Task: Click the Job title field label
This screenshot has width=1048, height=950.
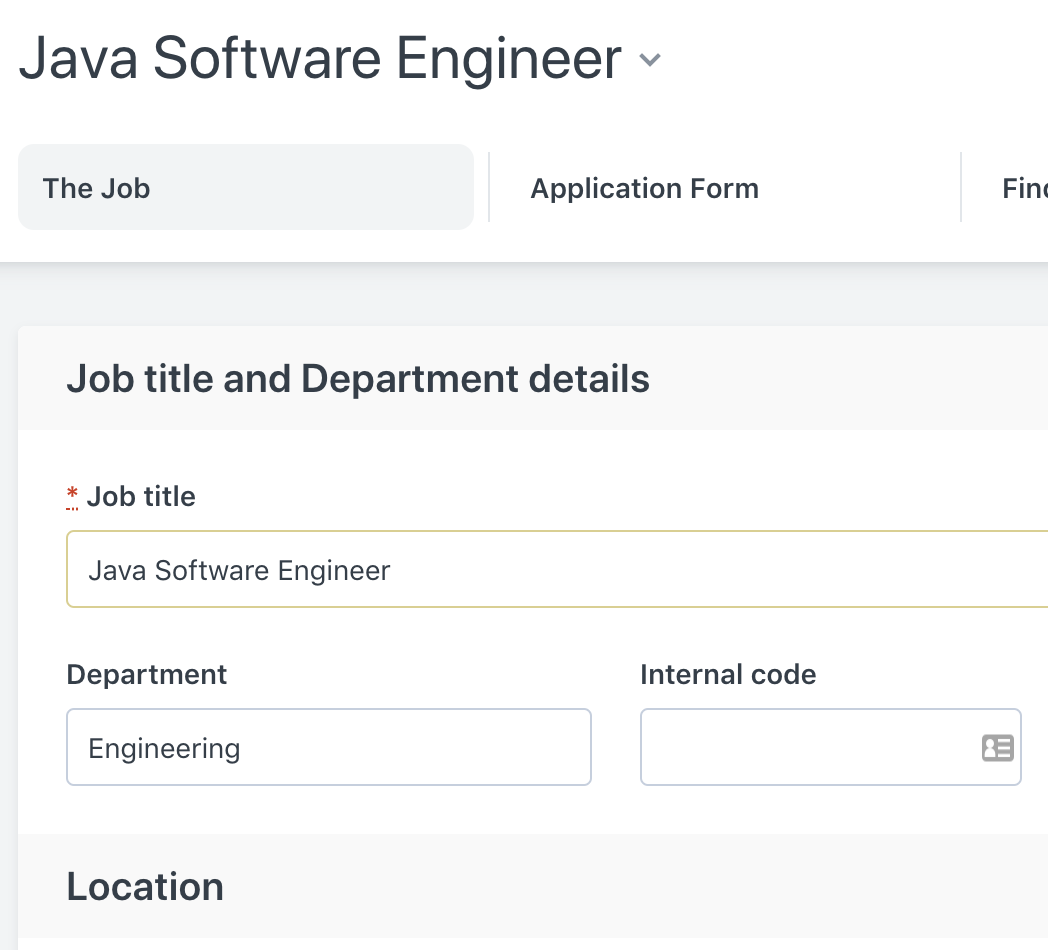Action: (141, 497)
